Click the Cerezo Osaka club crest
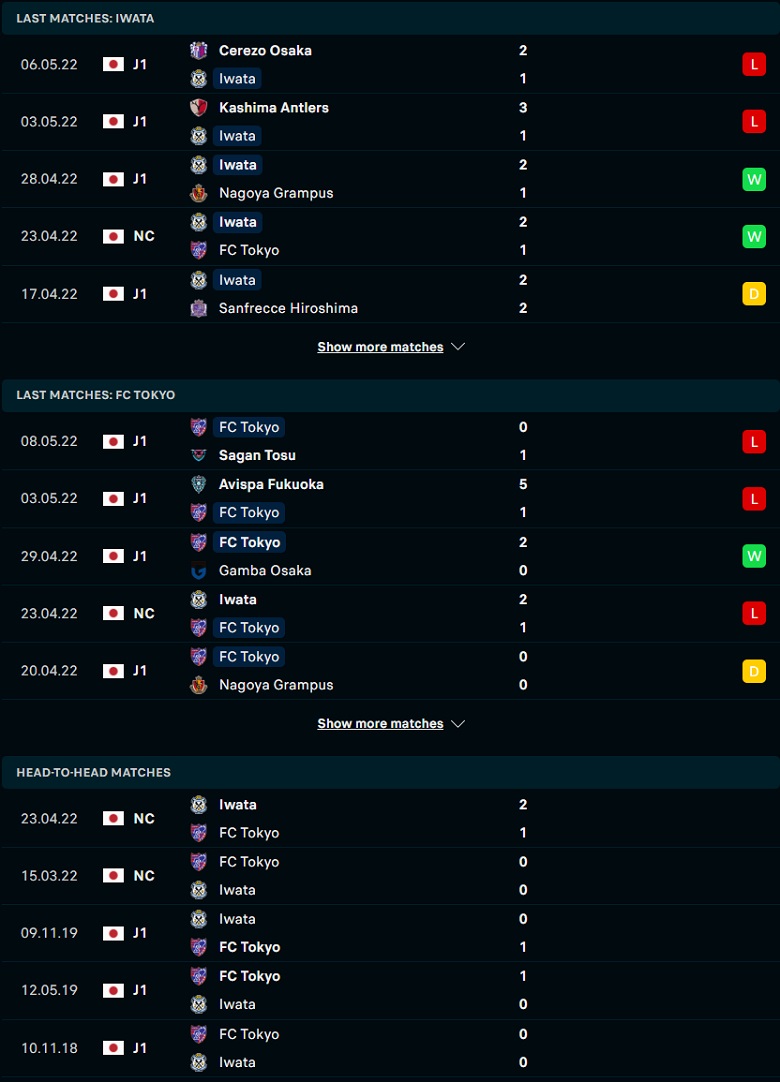 point(199,50)
